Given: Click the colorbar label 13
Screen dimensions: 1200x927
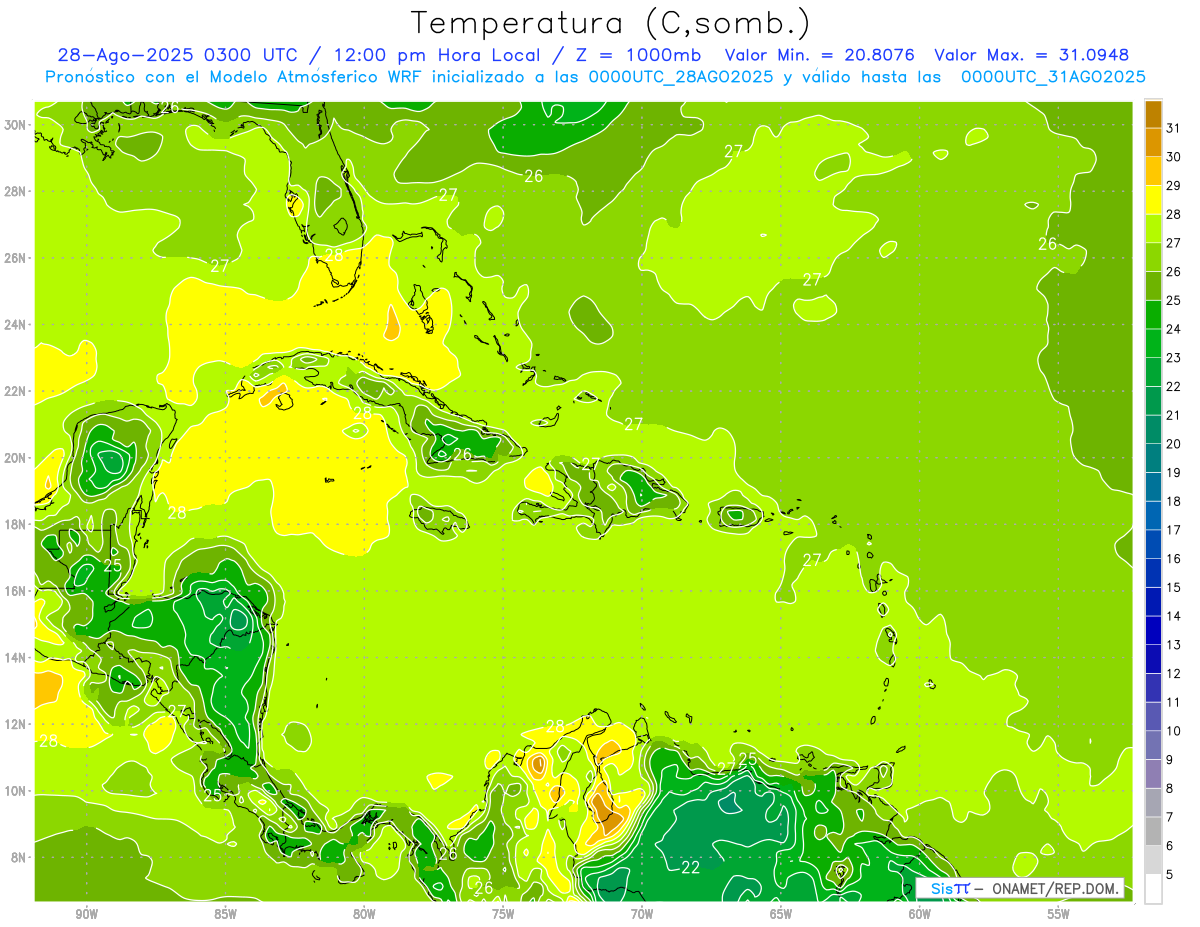Looking at the screenshot, I should point(1174,645).
